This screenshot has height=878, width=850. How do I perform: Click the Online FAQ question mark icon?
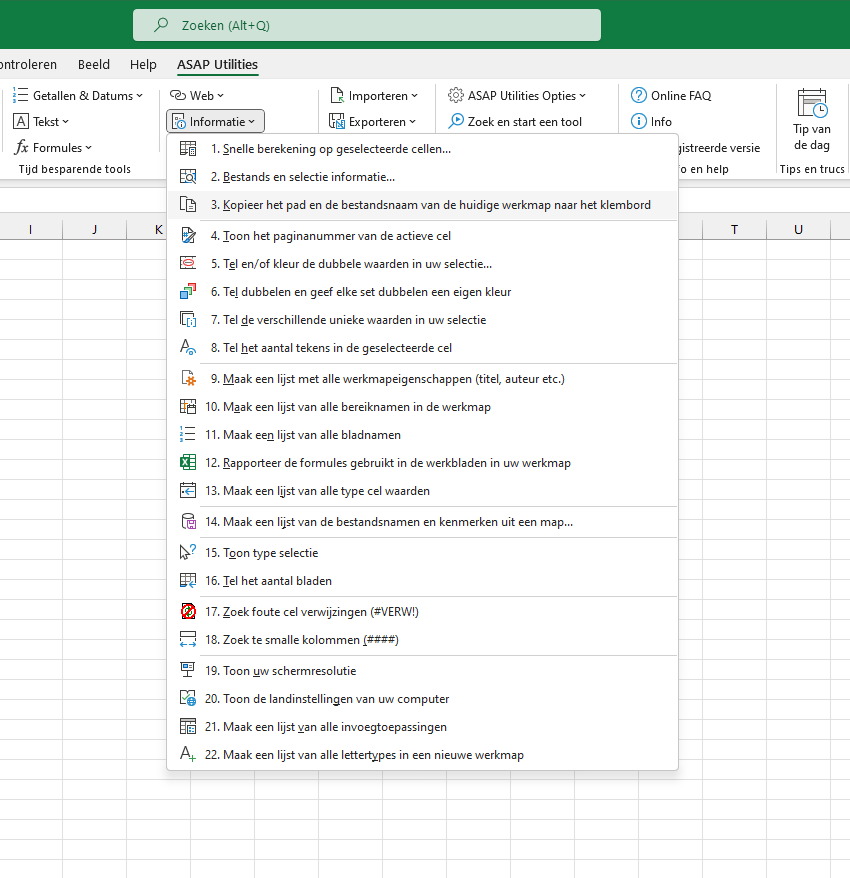pyautogui.click(x=638, y=96)
